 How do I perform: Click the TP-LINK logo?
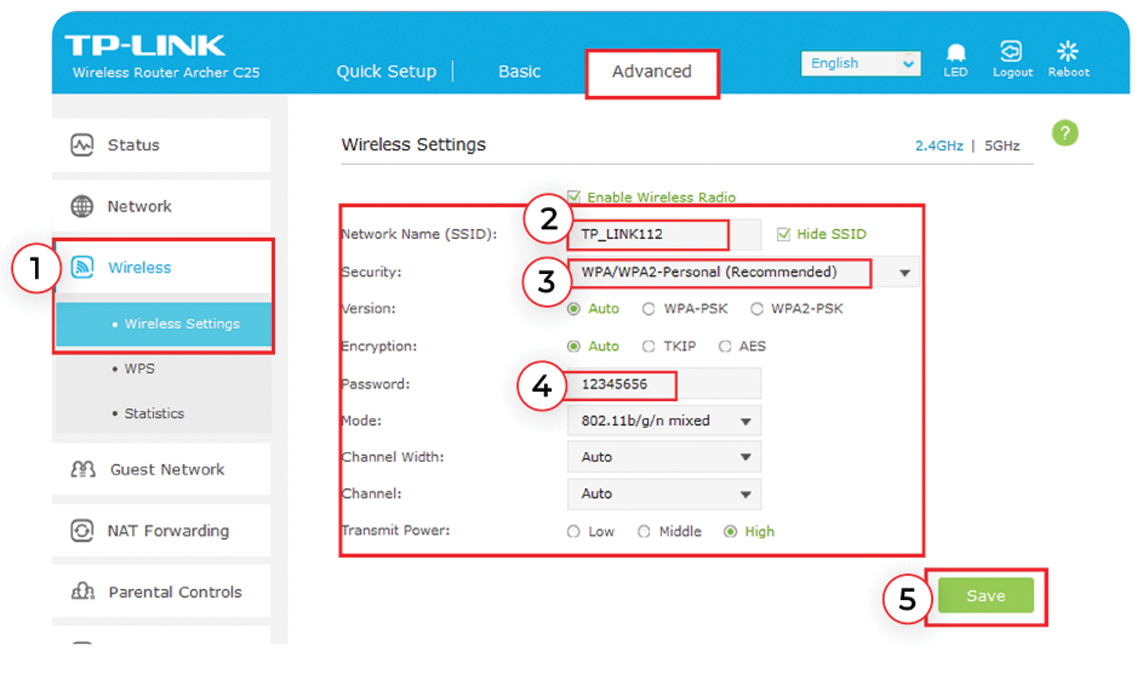145,45
